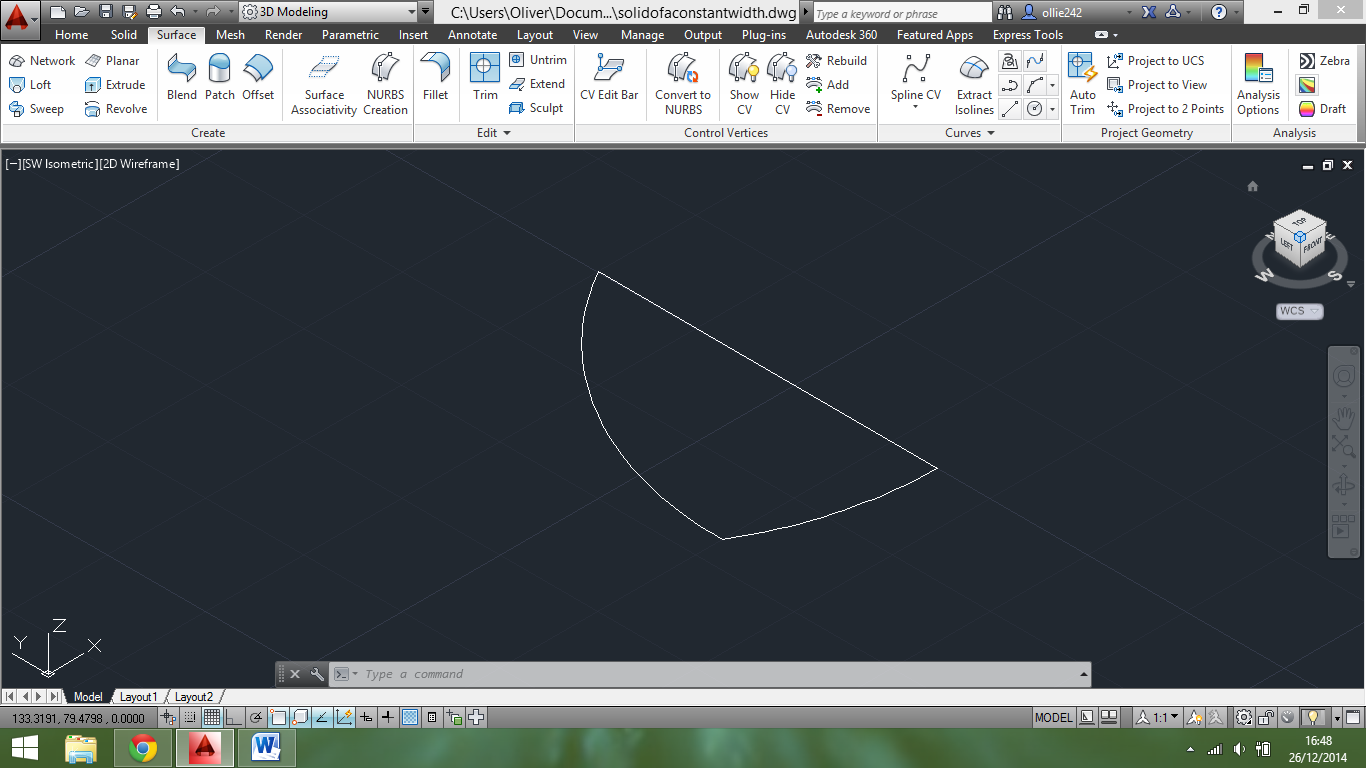The width and height of the screenshot is (1366, 768).
Task: Switch to the Solid ribbon tab
Action: (124, 35)
